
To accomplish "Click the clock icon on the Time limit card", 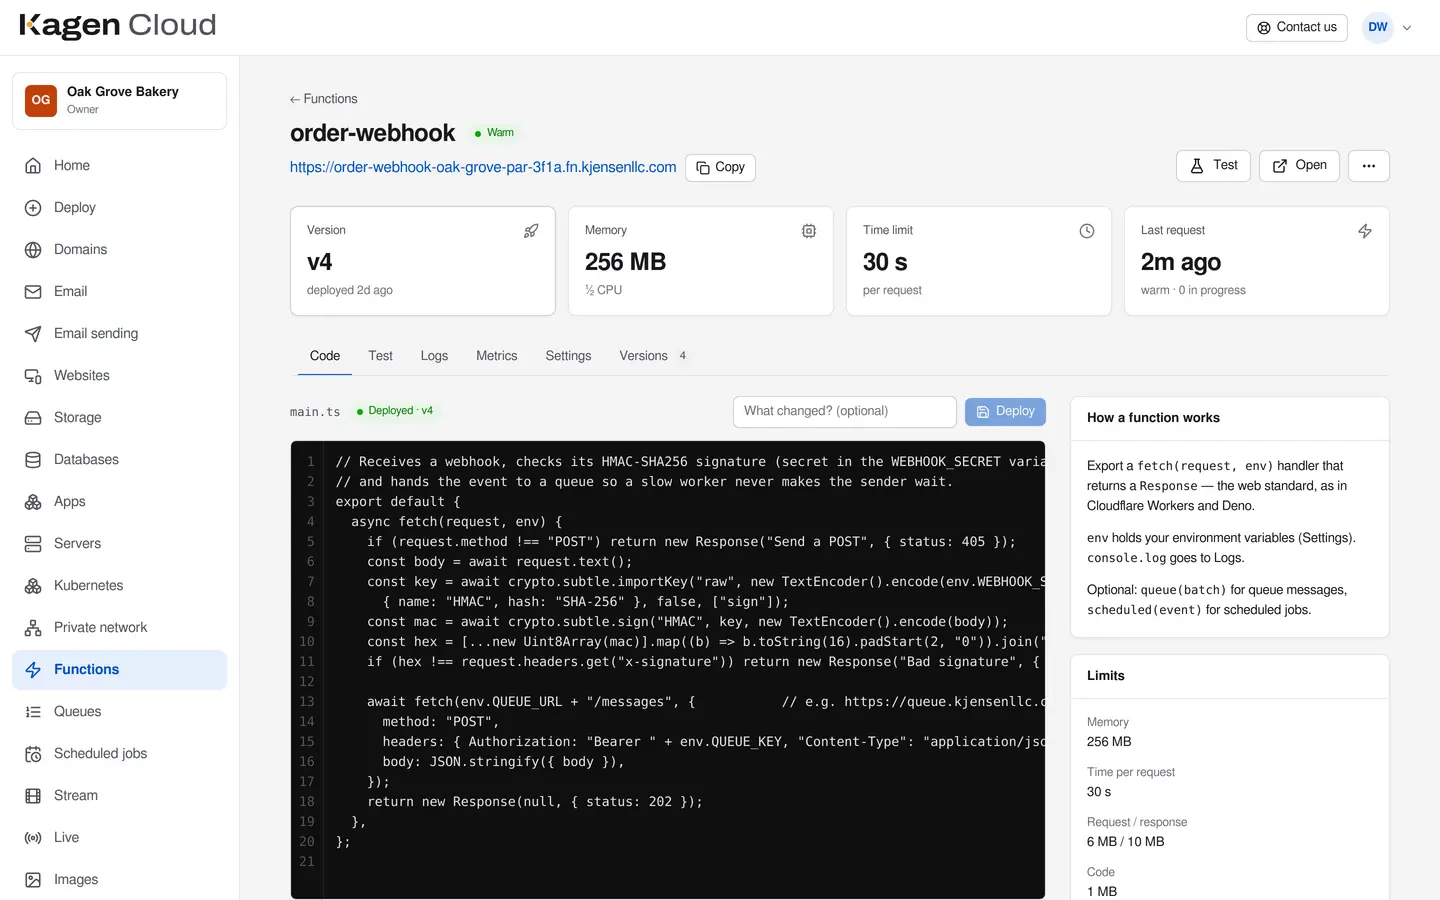I will pos(1087,231).
